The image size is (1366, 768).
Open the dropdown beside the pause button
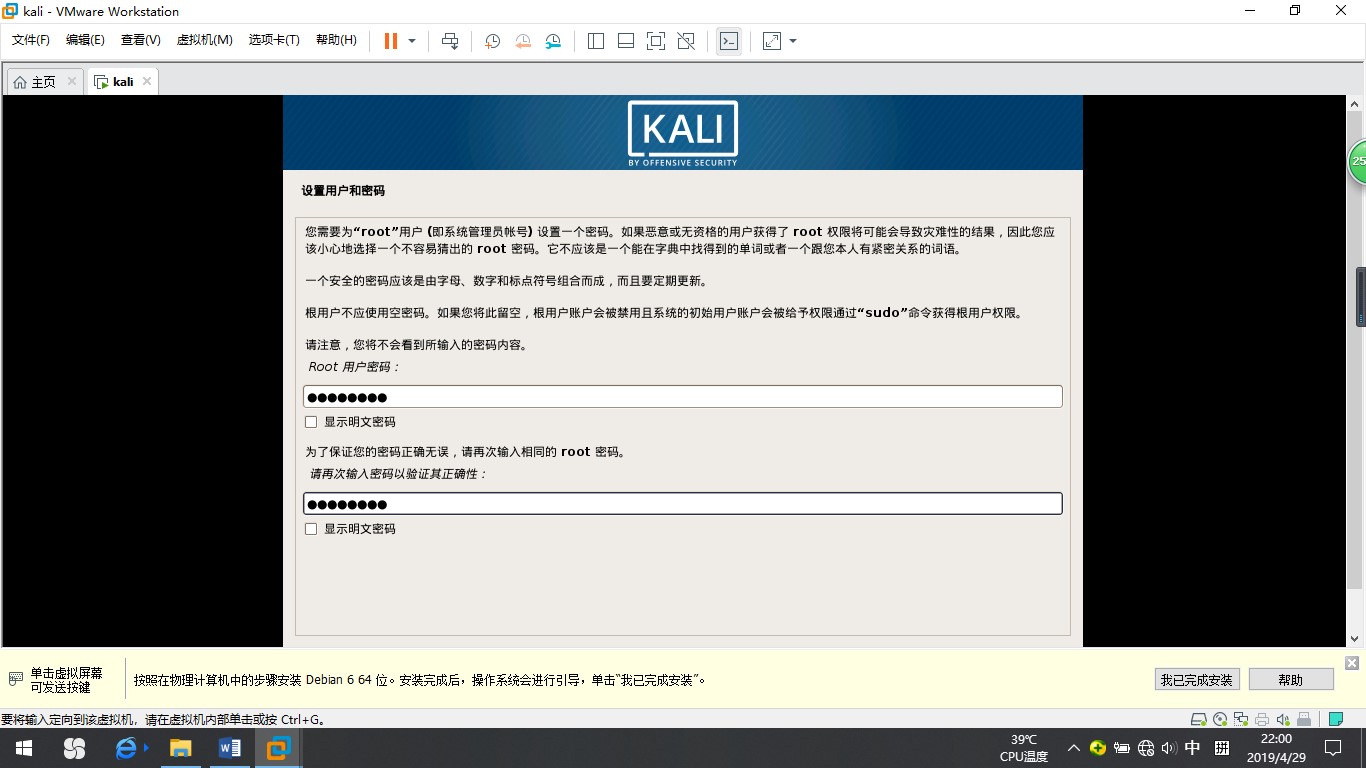coord(412,41)
